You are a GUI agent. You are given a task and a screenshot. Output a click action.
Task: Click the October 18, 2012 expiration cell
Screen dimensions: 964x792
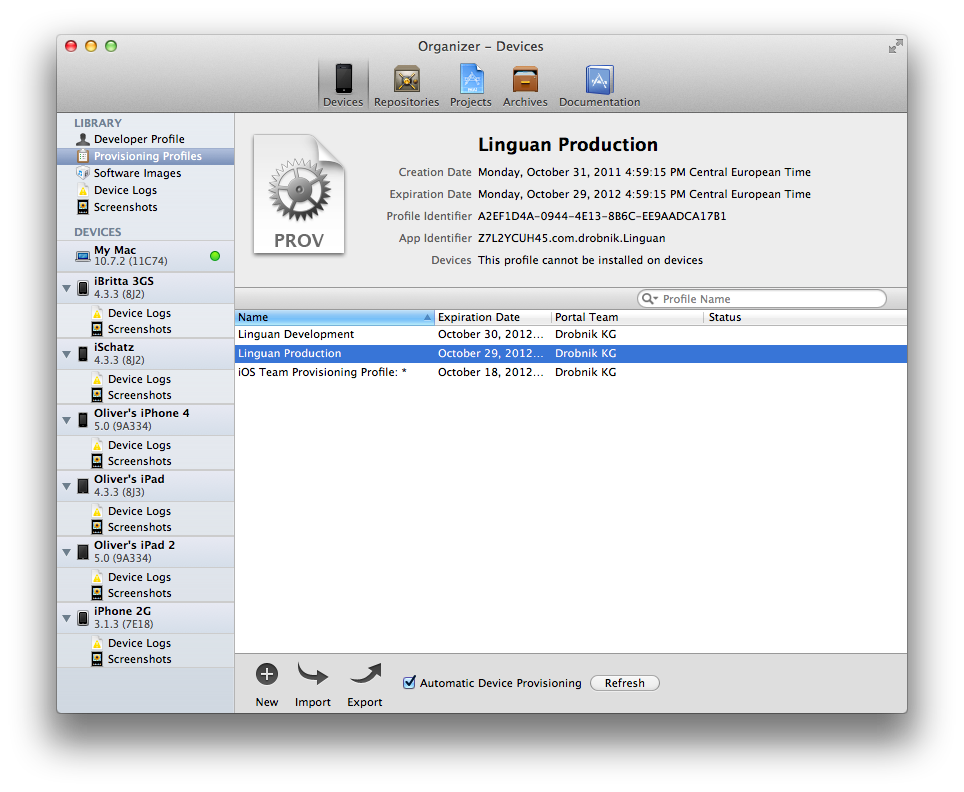[x=491, y=372]
